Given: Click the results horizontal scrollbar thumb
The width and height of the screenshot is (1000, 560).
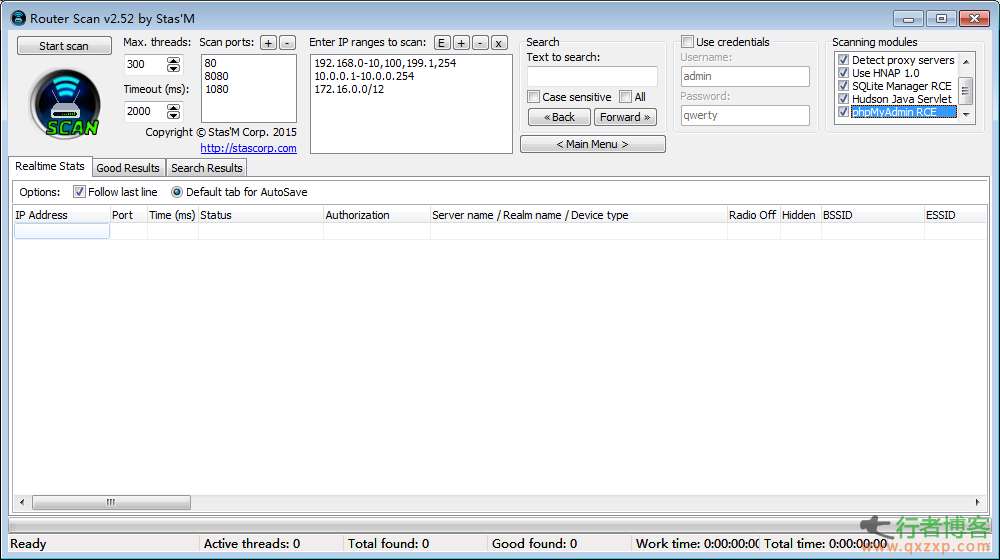Looking at the screenshot, I should tap(111, 503).
